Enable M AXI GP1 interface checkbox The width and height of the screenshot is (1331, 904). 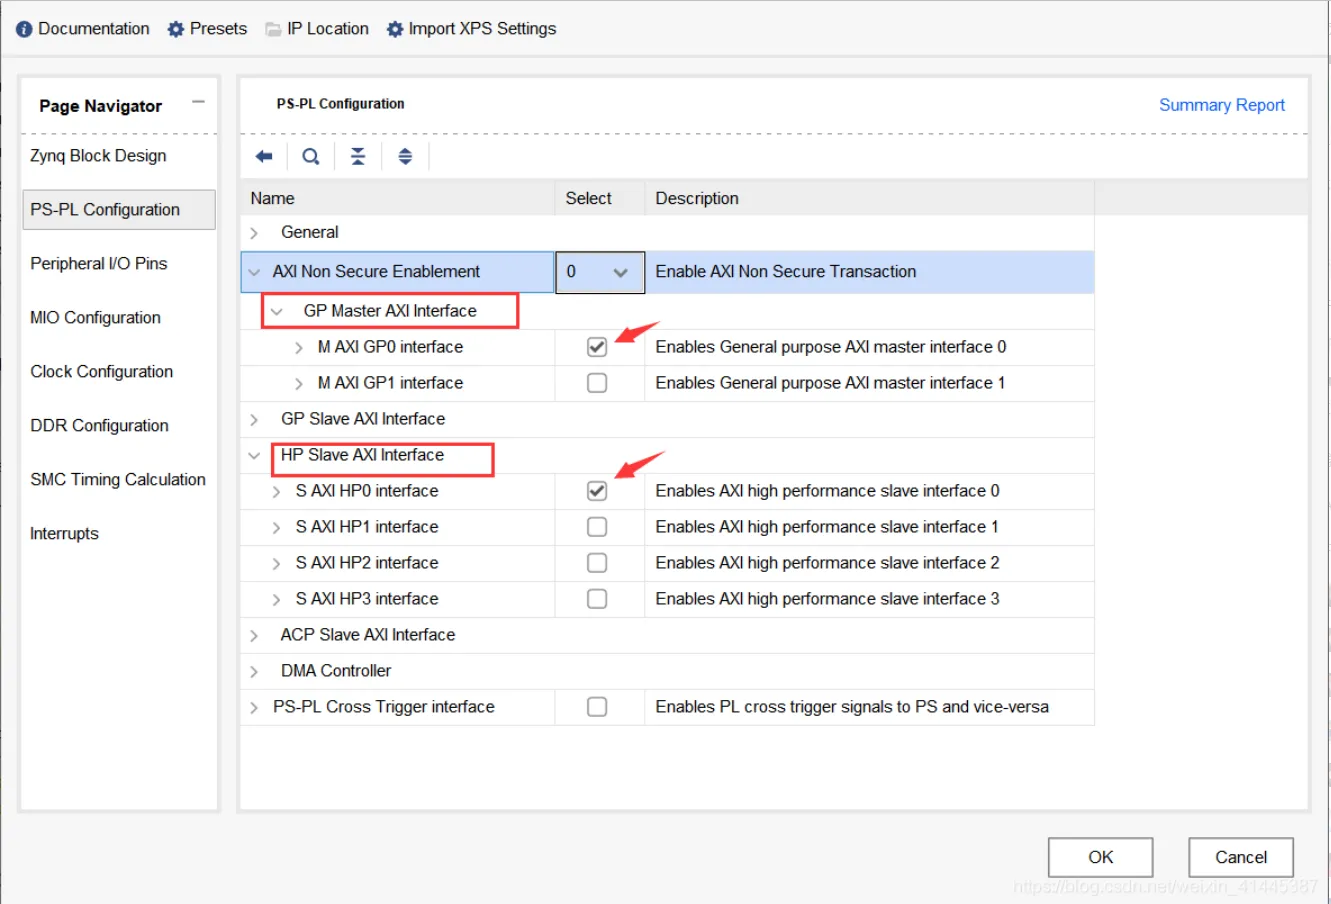pos(597,383)
